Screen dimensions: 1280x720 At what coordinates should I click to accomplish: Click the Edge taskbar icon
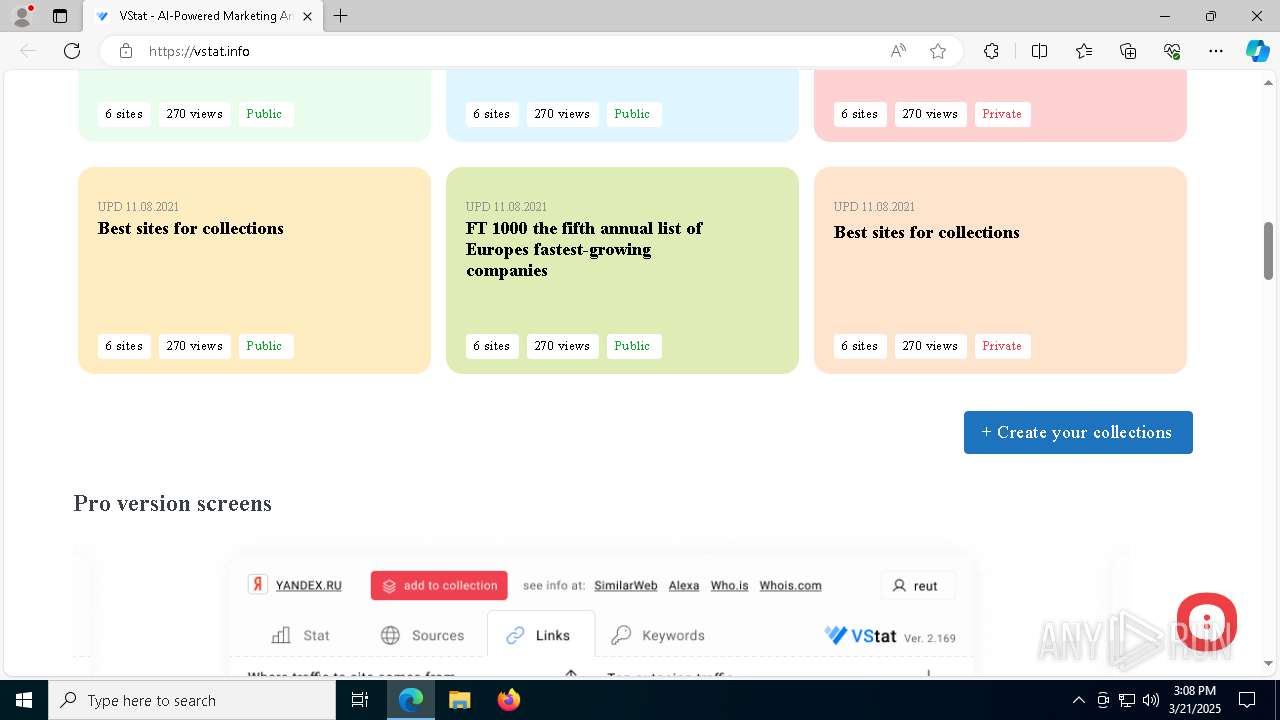tap(411, 700)
